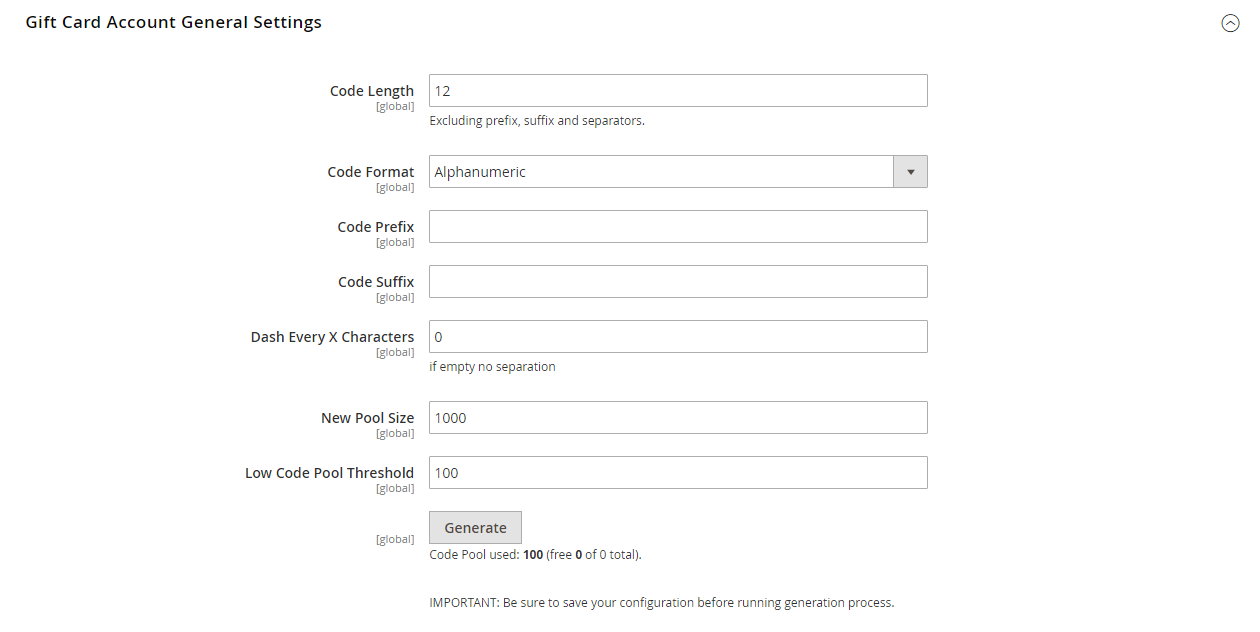Click the IMPORTANT save configuration notice
This screenshot has width=1260, height=632.
click(x=661, y=603)
